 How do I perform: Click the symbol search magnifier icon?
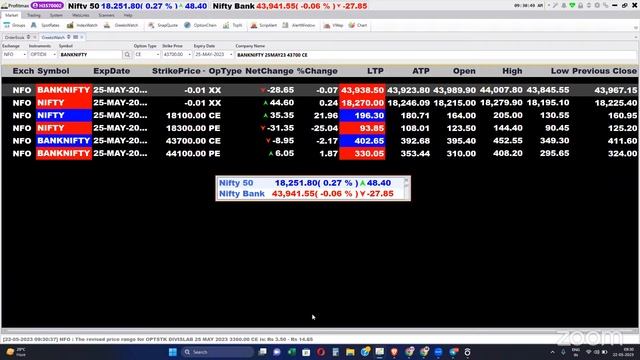tap(127, 54)
